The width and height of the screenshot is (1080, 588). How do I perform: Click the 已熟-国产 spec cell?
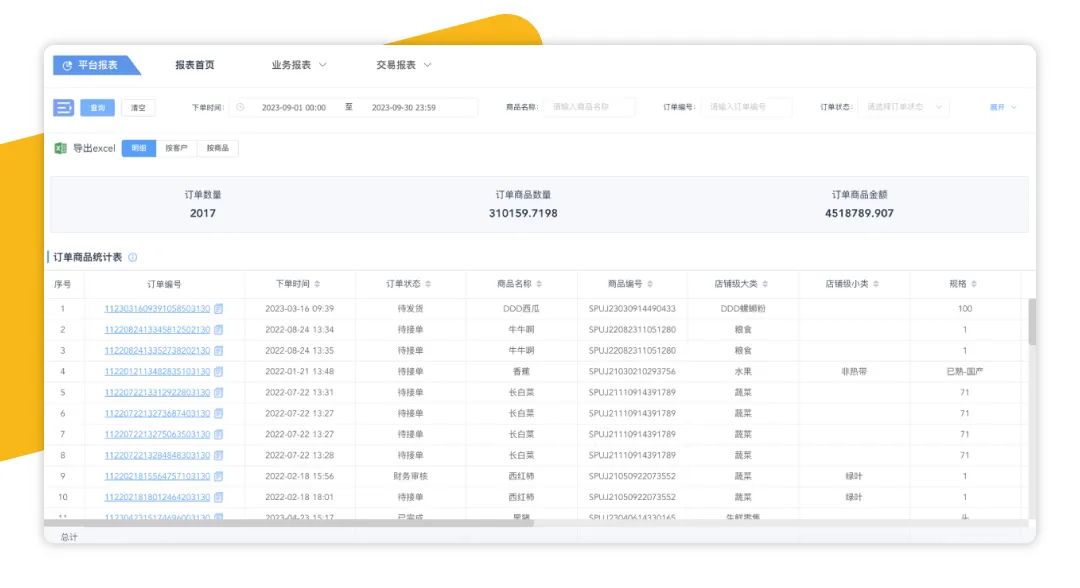(x=965, y=372)
